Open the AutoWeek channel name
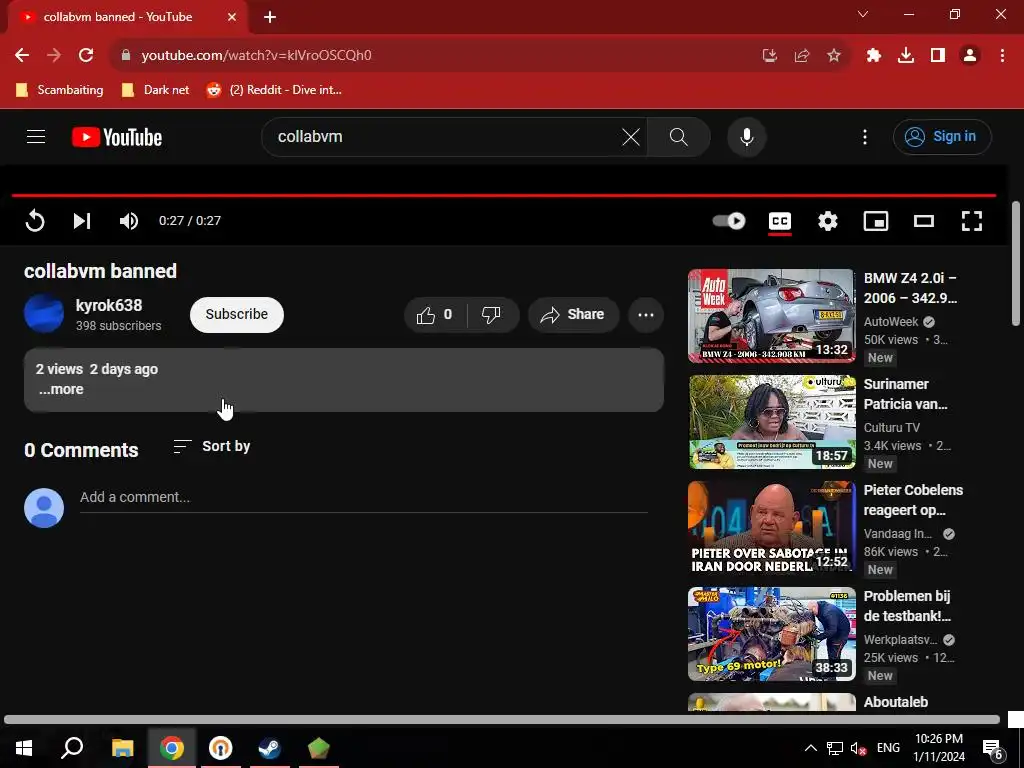 [x=891, y=321]
